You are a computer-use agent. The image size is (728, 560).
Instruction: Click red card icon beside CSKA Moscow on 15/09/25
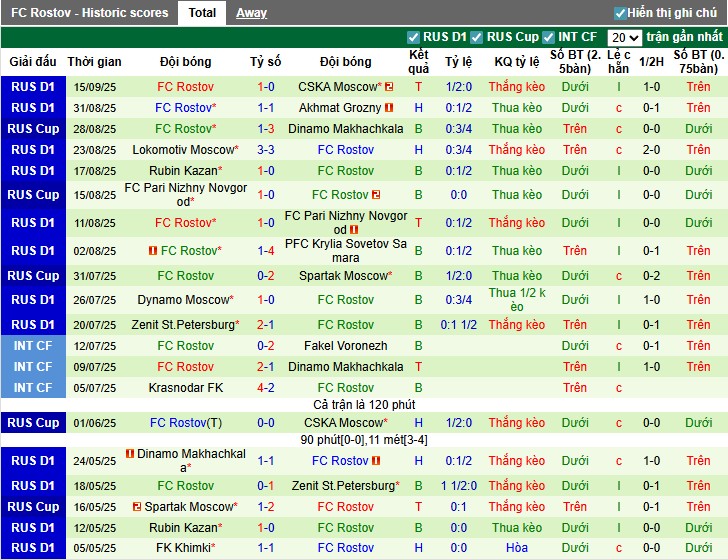(389, 87)
